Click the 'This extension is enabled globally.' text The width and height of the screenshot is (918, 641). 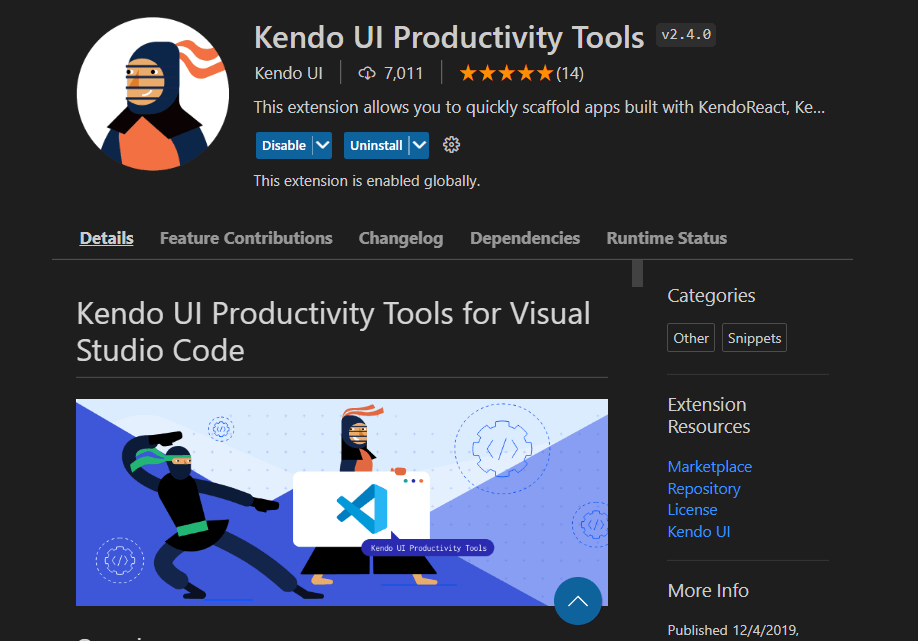pos(366,181)
